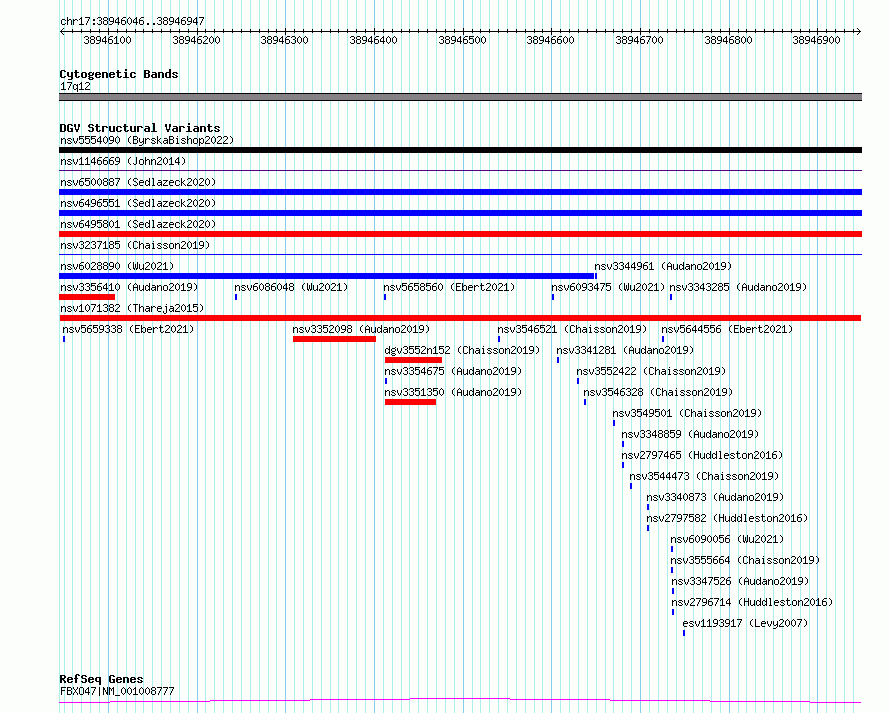Select the gray 17q12 cytogenetic band bar

point(460,97)
